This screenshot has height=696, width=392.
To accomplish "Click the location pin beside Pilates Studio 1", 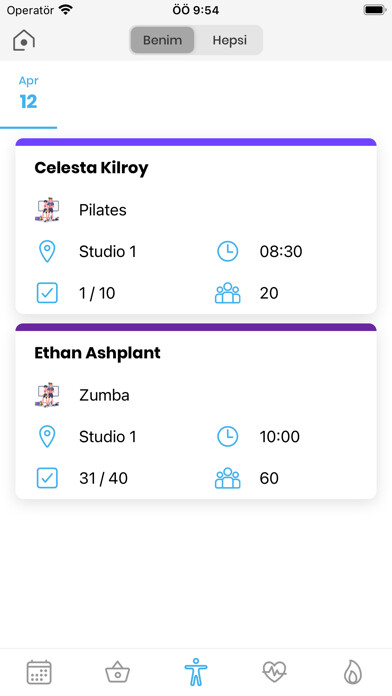I will pyautogui.click(x=47, y=251).
